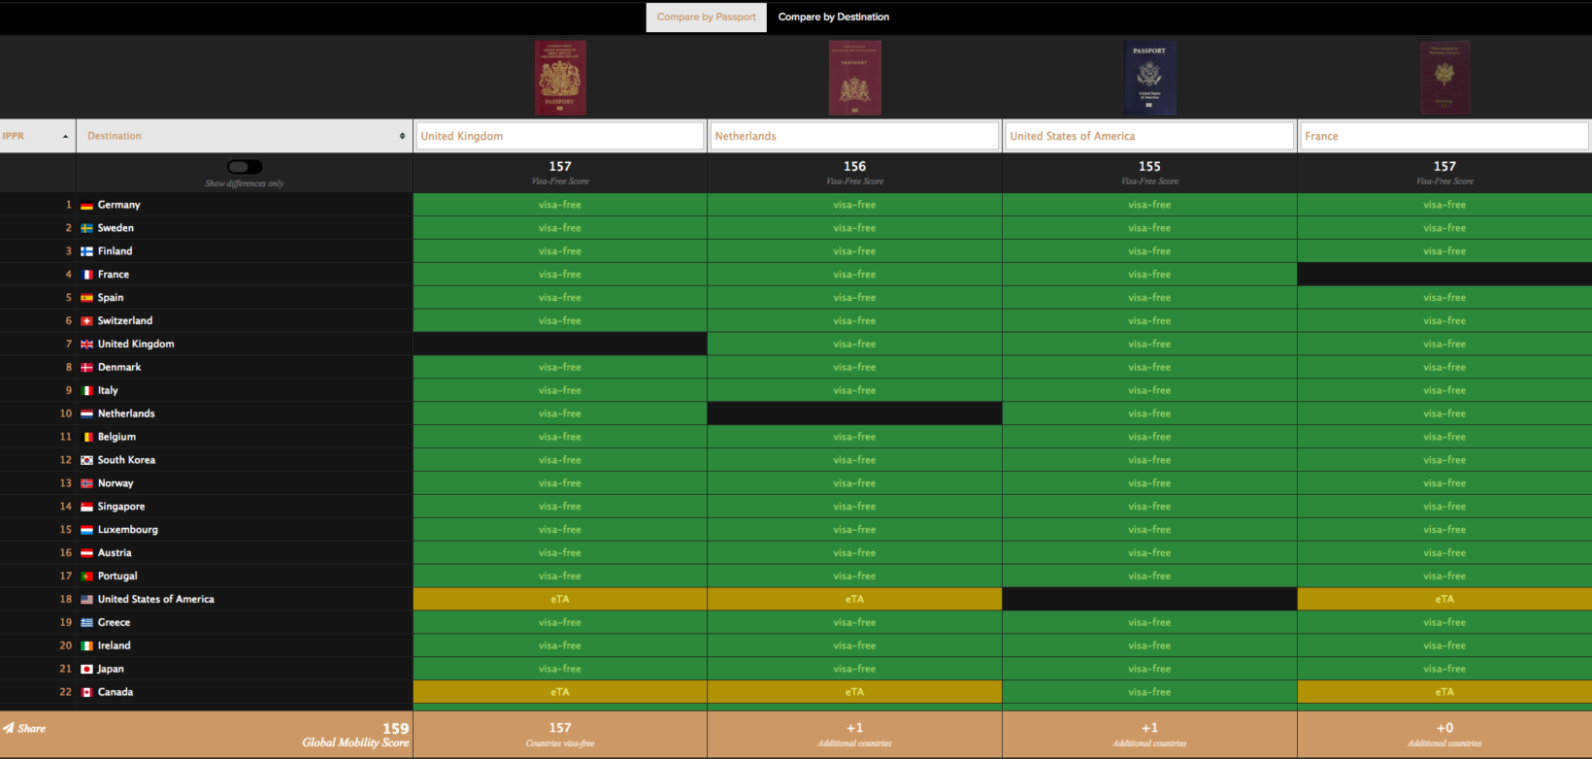The width and height of the screenshot is (1592, 759).
Task: Sort the Destination column using its arrows
Action: coord(402,136)
